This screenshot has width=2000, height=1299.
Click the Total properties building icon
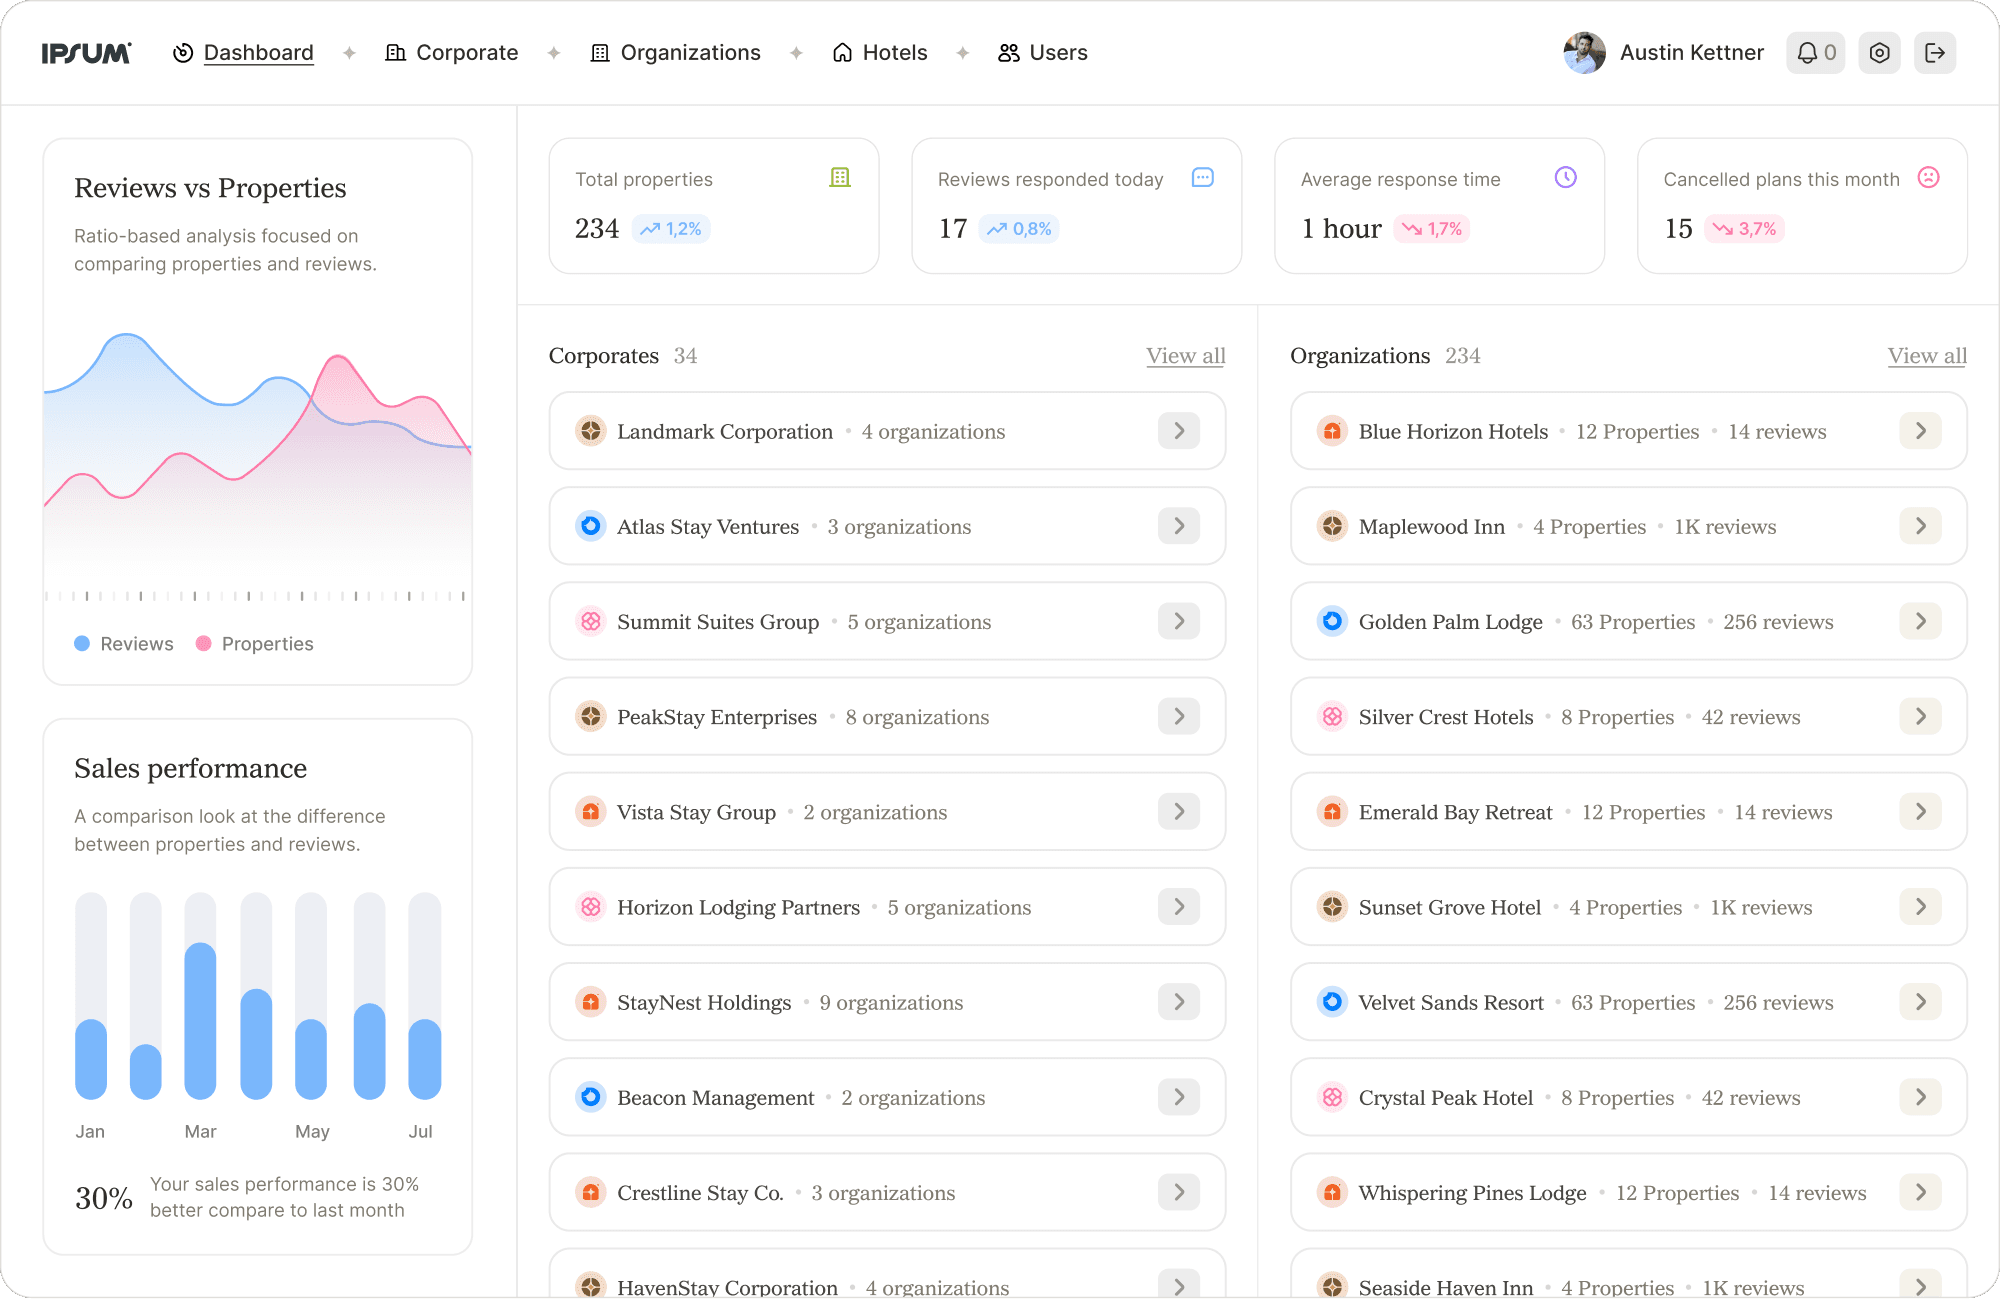click(841, 178)
